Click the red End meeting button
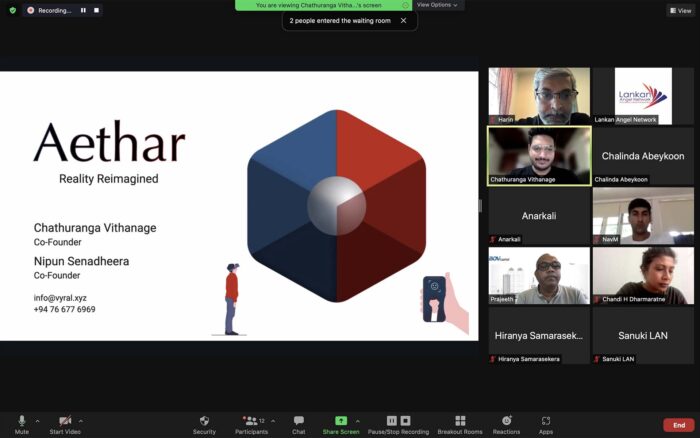 (679, 425)
